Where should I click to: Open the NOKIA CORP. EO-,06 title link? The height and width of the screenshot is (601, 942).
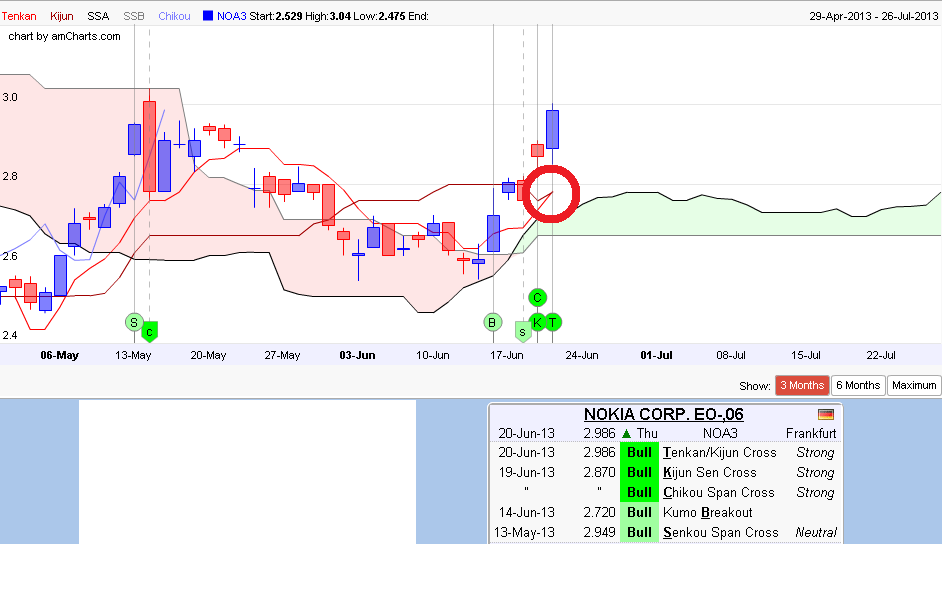coord(664,414)
